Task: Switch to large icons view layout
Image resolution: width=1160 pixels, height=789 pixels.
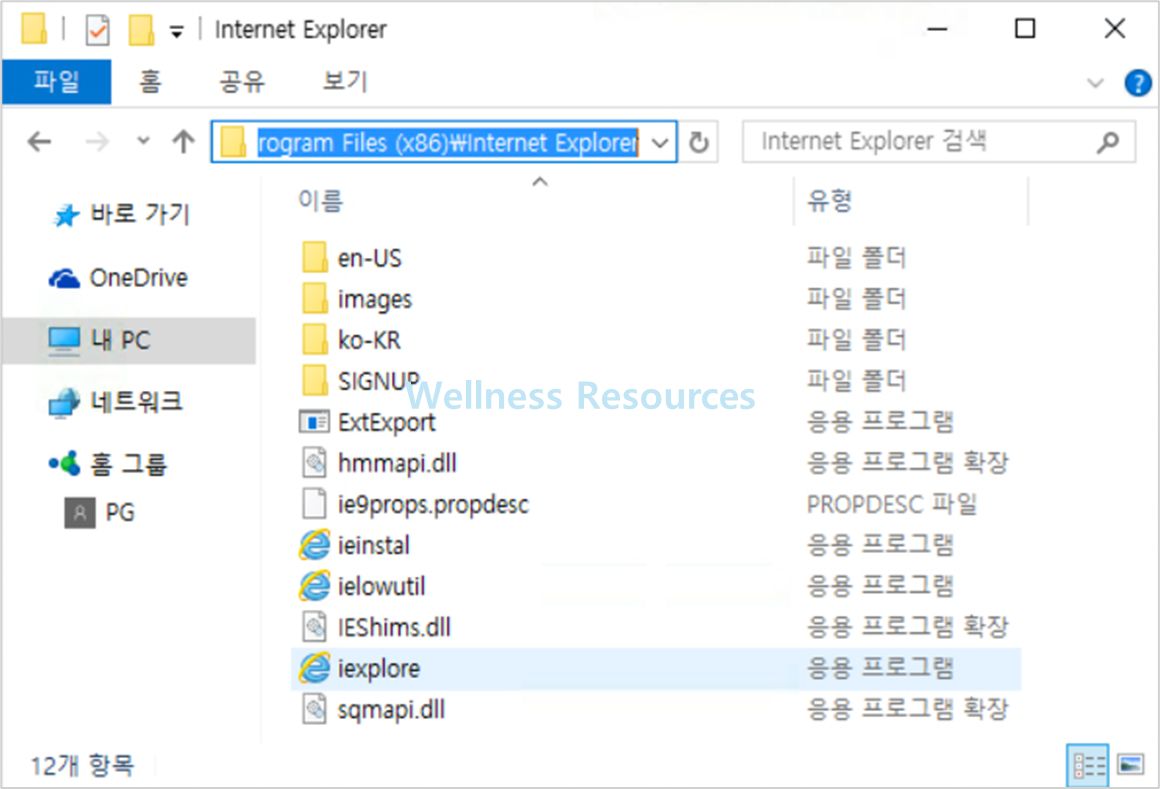Action: [1131, 764]
